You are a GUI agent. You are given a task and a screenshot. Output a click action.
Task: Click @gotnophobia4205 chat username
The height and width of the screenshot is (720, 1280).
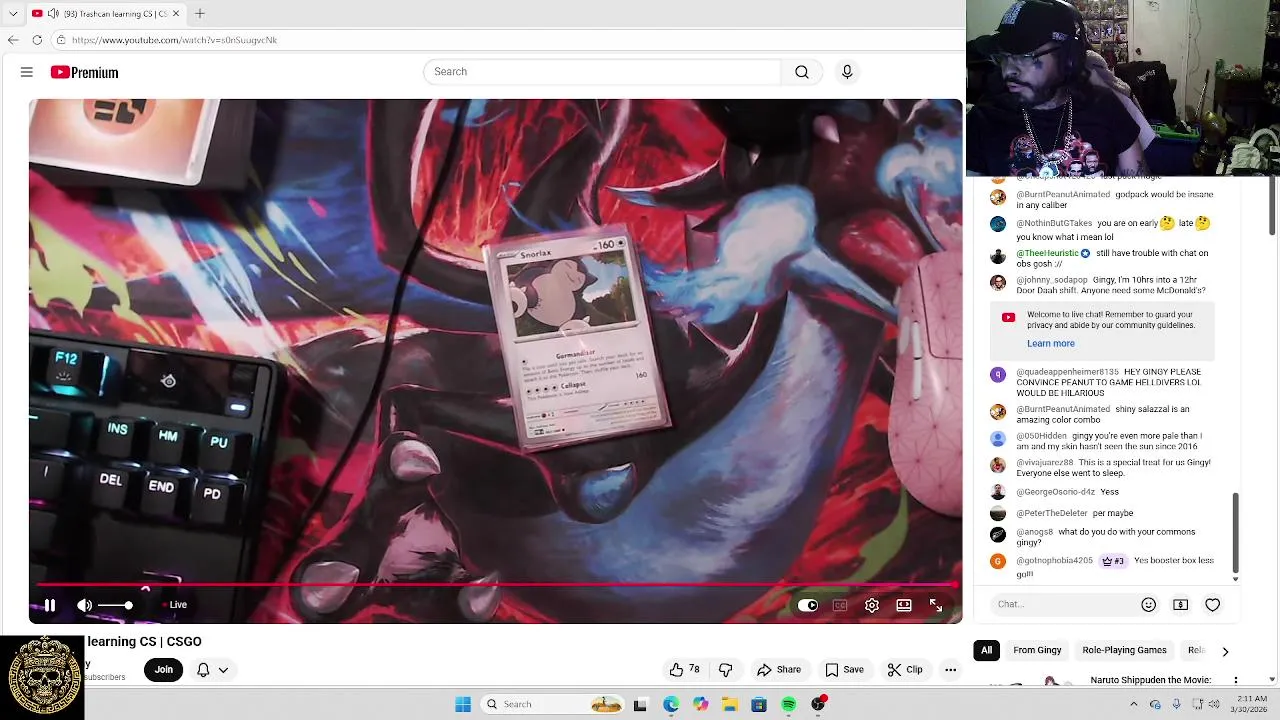point(1055,561)
